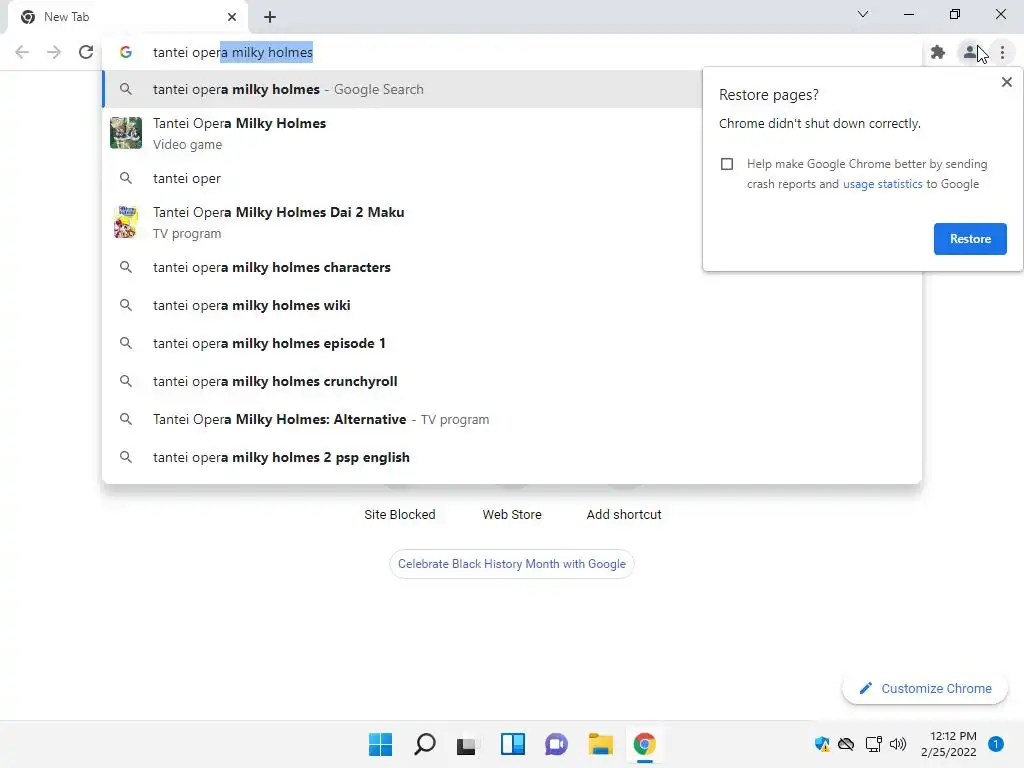Image resolution: width=1024 pixels, height=768 pixels.
Task: Select 'tantei opera milky holmes - Google Search' suggestion
Action: pos(402,89)
